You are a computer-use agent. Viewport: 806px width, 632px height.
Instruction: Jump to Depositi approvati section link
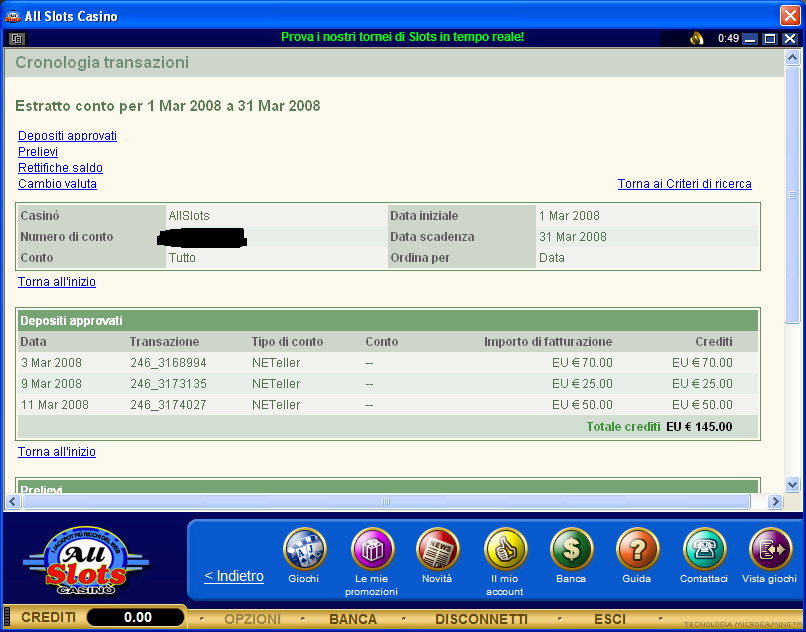67,136
